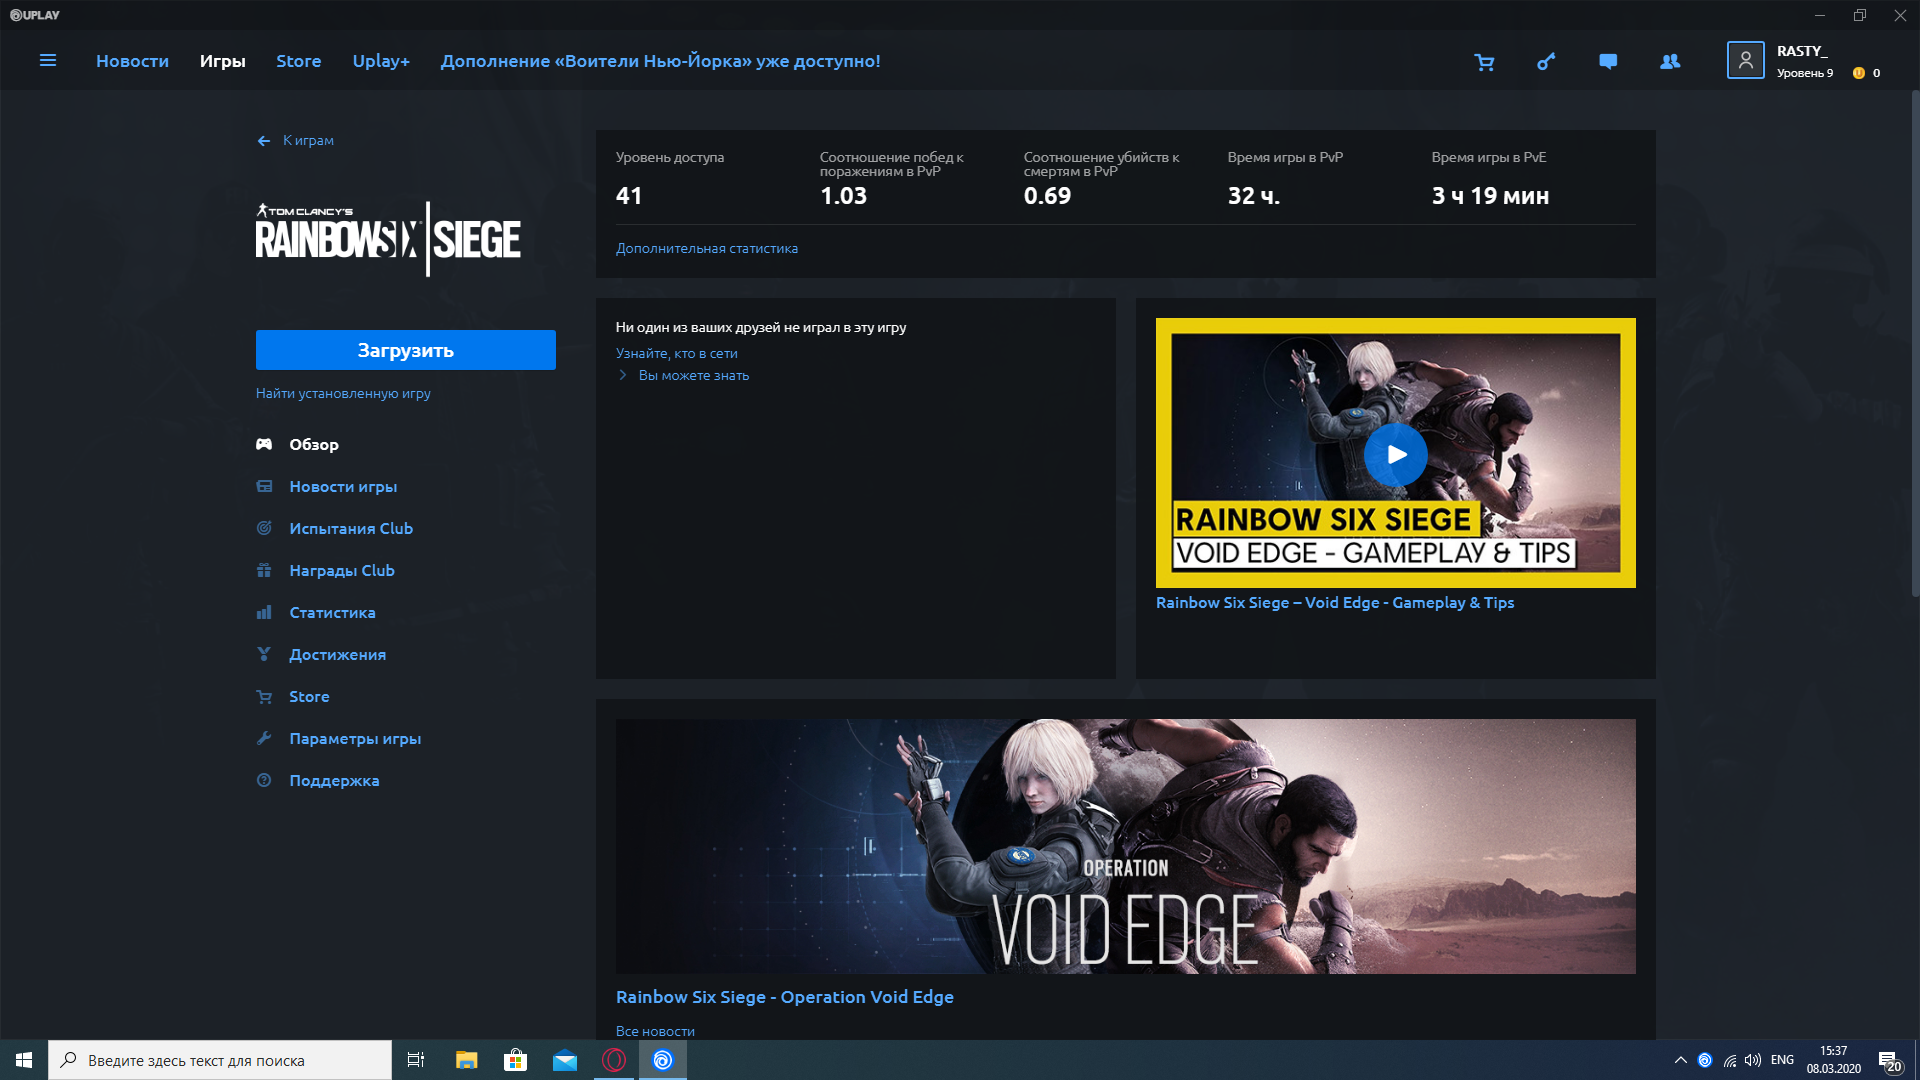Open the Operation Void Edge banner image

[1126, 846]
